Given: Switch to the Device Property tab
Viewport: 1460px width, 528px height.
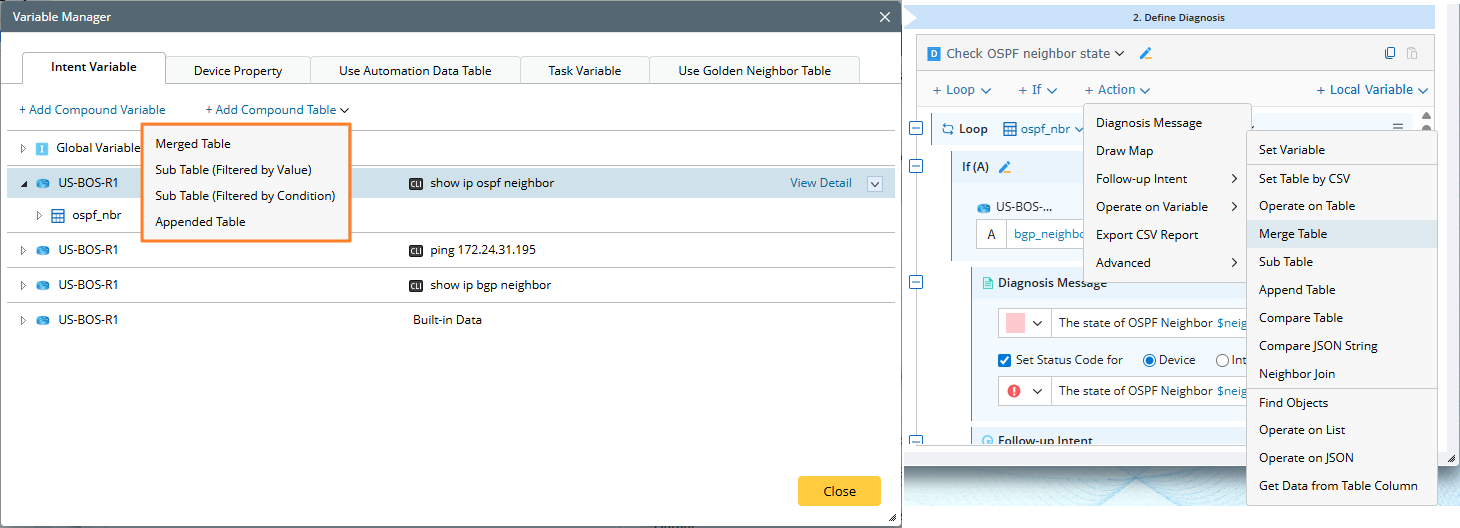Looking at the screenshot, I should (x=238, y=70).
